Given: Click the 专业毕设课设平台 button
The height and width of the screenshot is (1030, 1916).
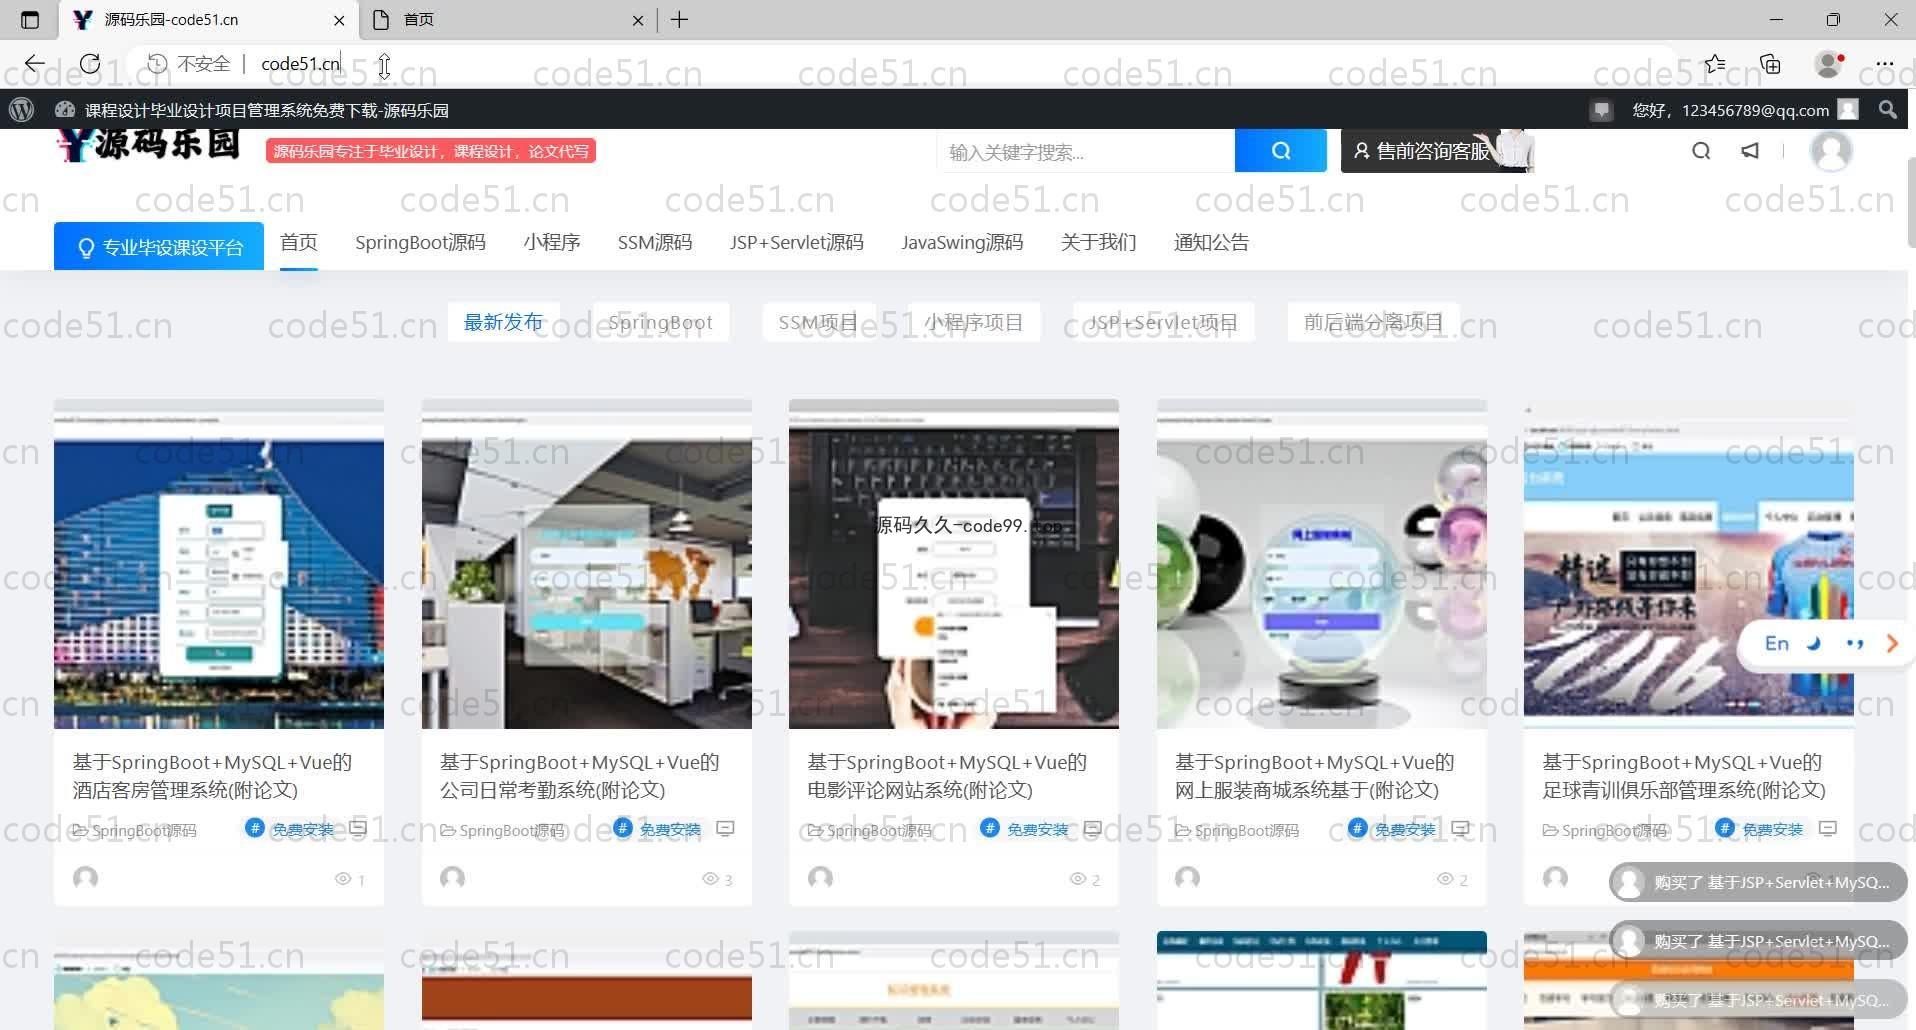Looking at the screenshot, I should pos(159,246).
